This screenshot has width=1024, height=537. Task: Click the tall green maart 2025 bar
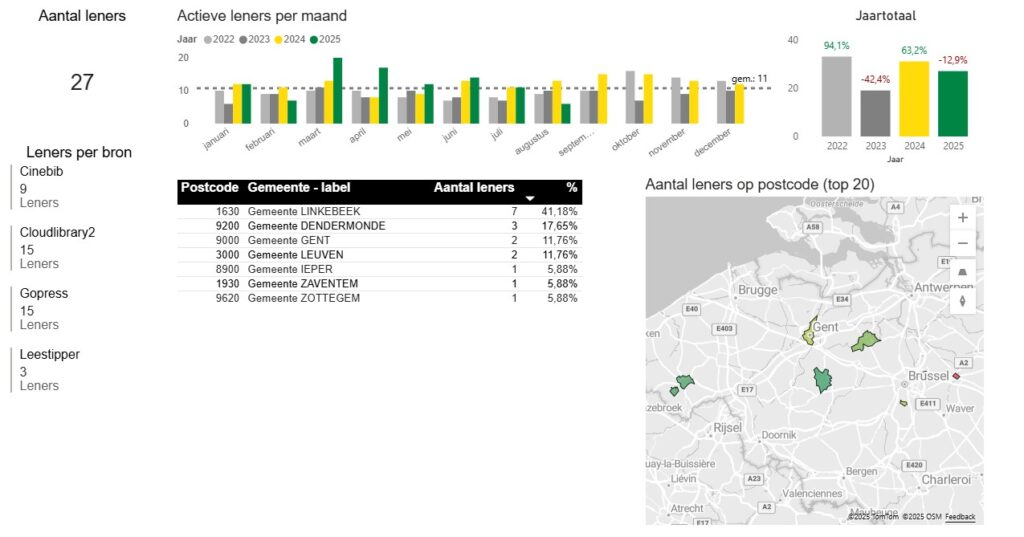[x=337, y=90]
